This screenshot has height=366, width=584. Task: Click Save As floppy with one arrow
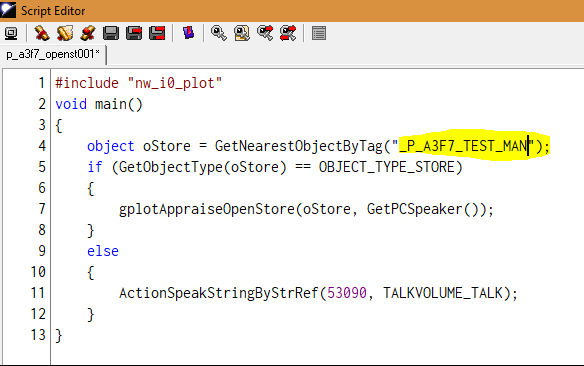(134, 34)
